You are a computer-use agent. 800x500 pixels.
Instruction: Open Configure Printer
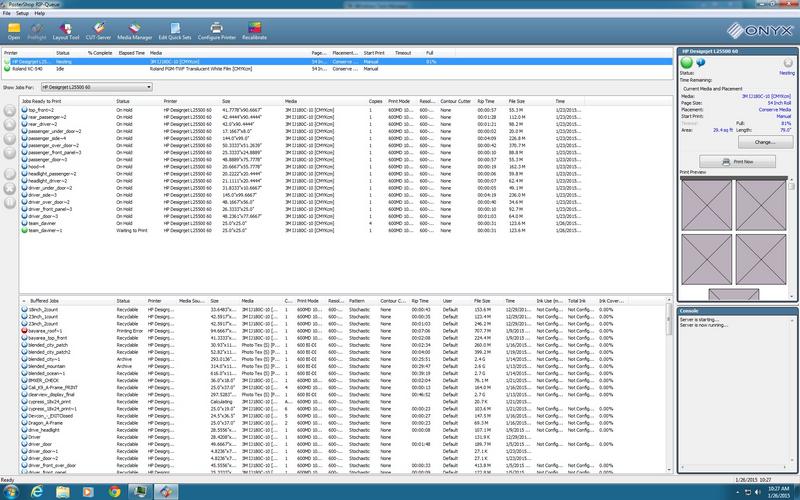[217, 31]
